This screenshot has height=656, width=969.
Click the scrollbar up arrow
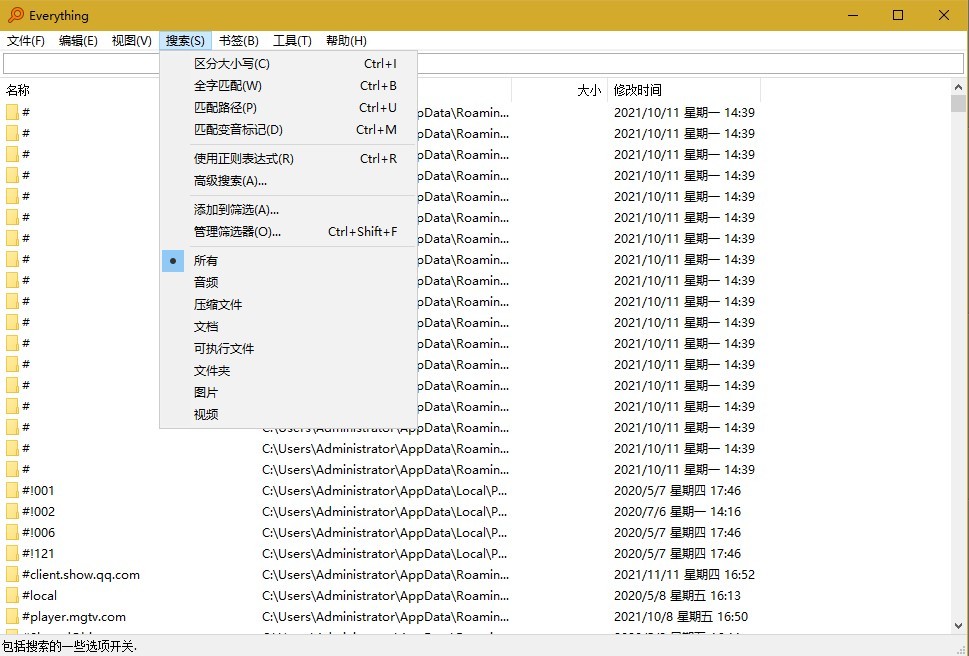(x=958, y=86)
